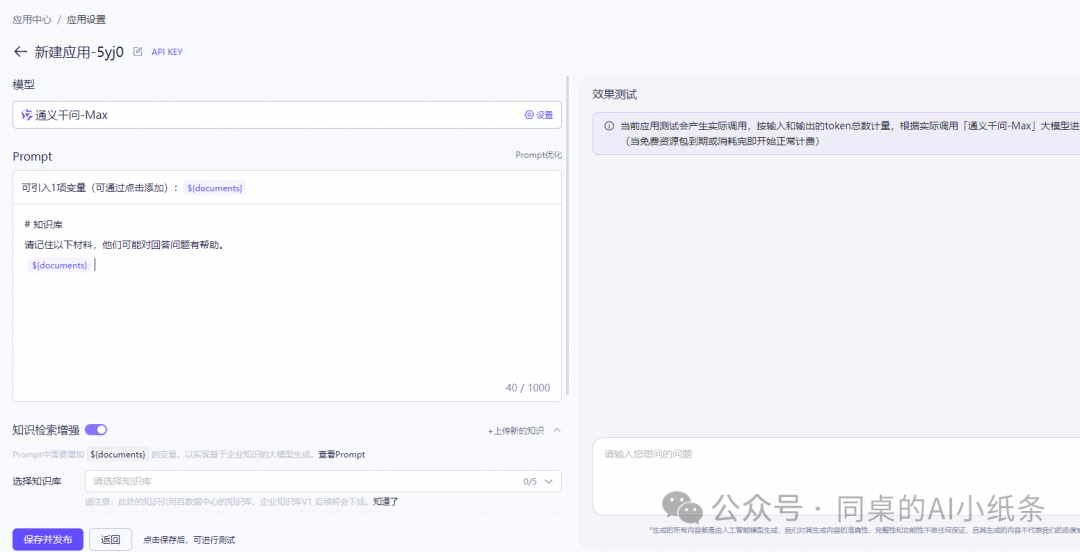This screenshot has height=552, width=1080.
Task: Open the API KEY link
Action: (x=167, y=52)
